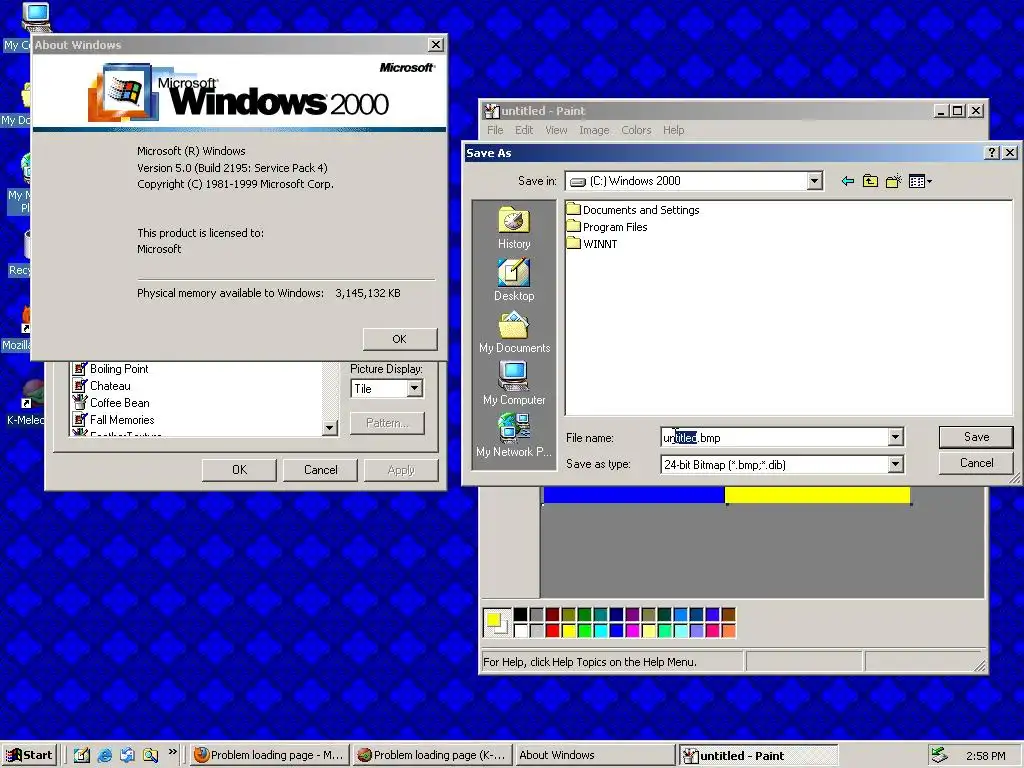
Task: Pick the white swatch in Paint palette
Action: tap(520, 630)
